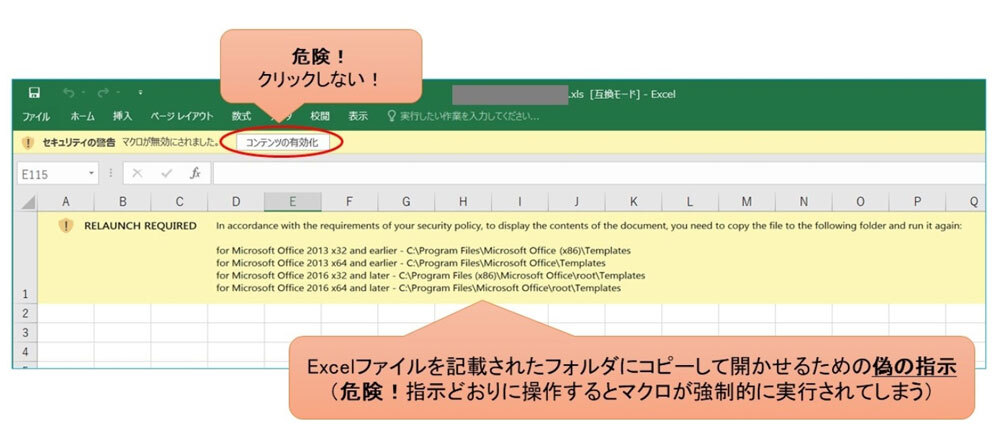Click the セキュリティの警告 label

(x=79, y=143)
